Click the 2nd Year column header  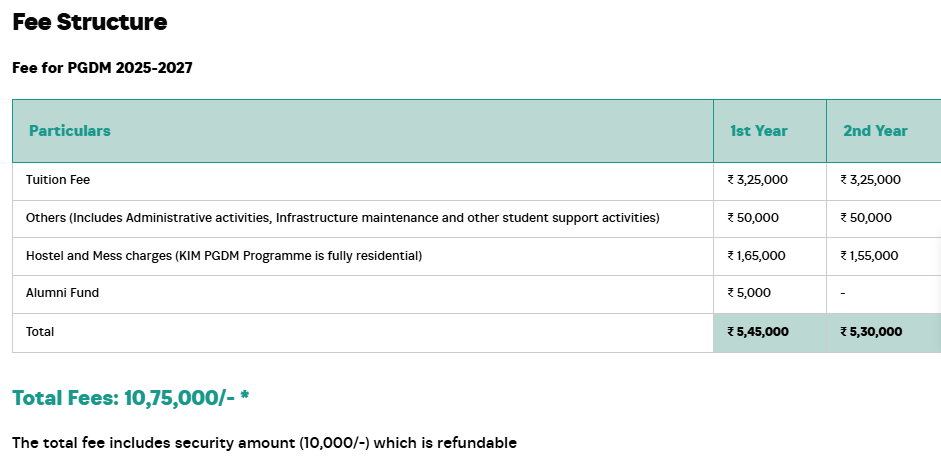875,131
